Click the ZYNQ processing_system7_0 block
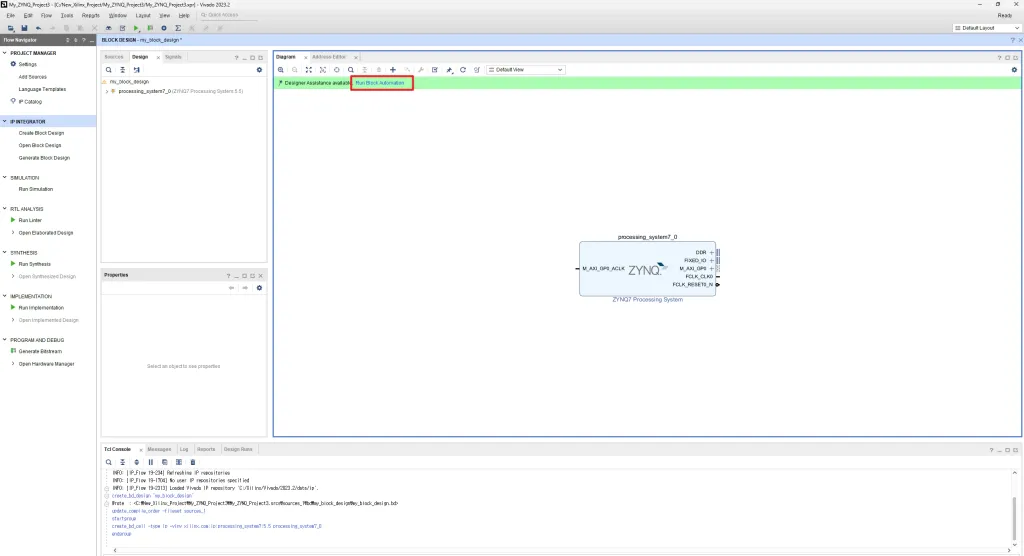Image resolution: width=1024 pixels, height=556 pixels. [x=647, y=269]
